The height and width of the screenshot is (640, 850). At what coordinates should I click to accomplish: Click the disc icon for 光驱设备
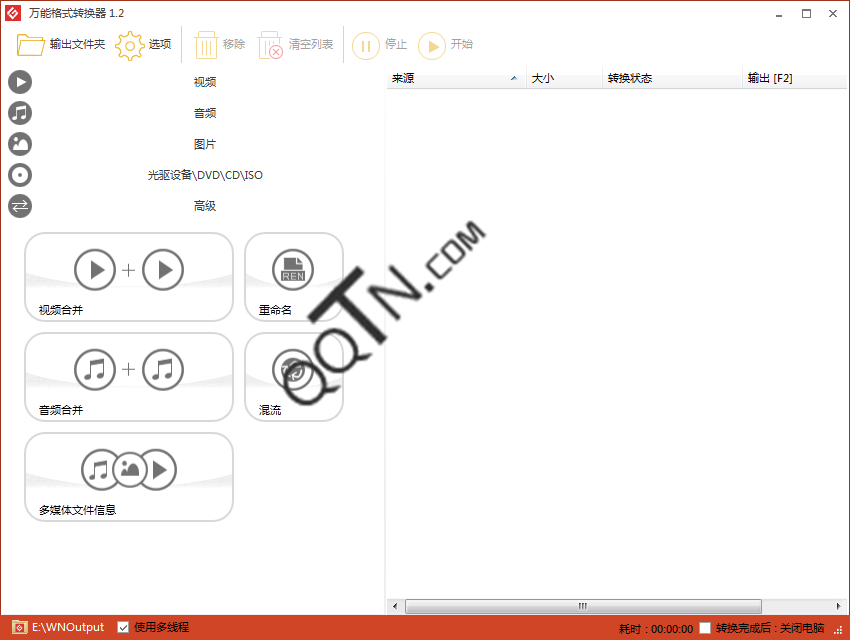[x=20, y=175]
